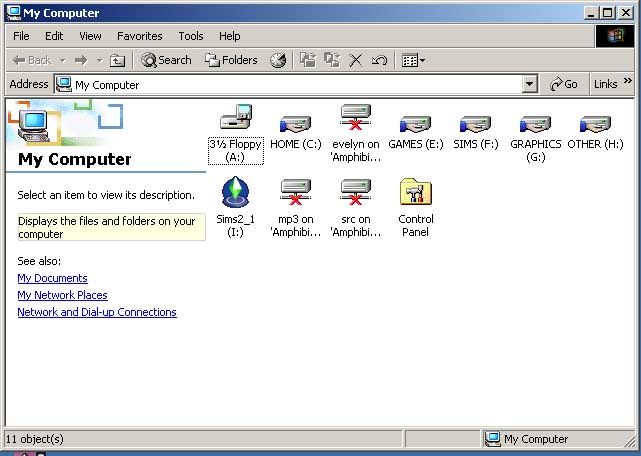Viewport: 641px width, 456px height.
Task: Open the Edit menu
Action: coord(54,36)
